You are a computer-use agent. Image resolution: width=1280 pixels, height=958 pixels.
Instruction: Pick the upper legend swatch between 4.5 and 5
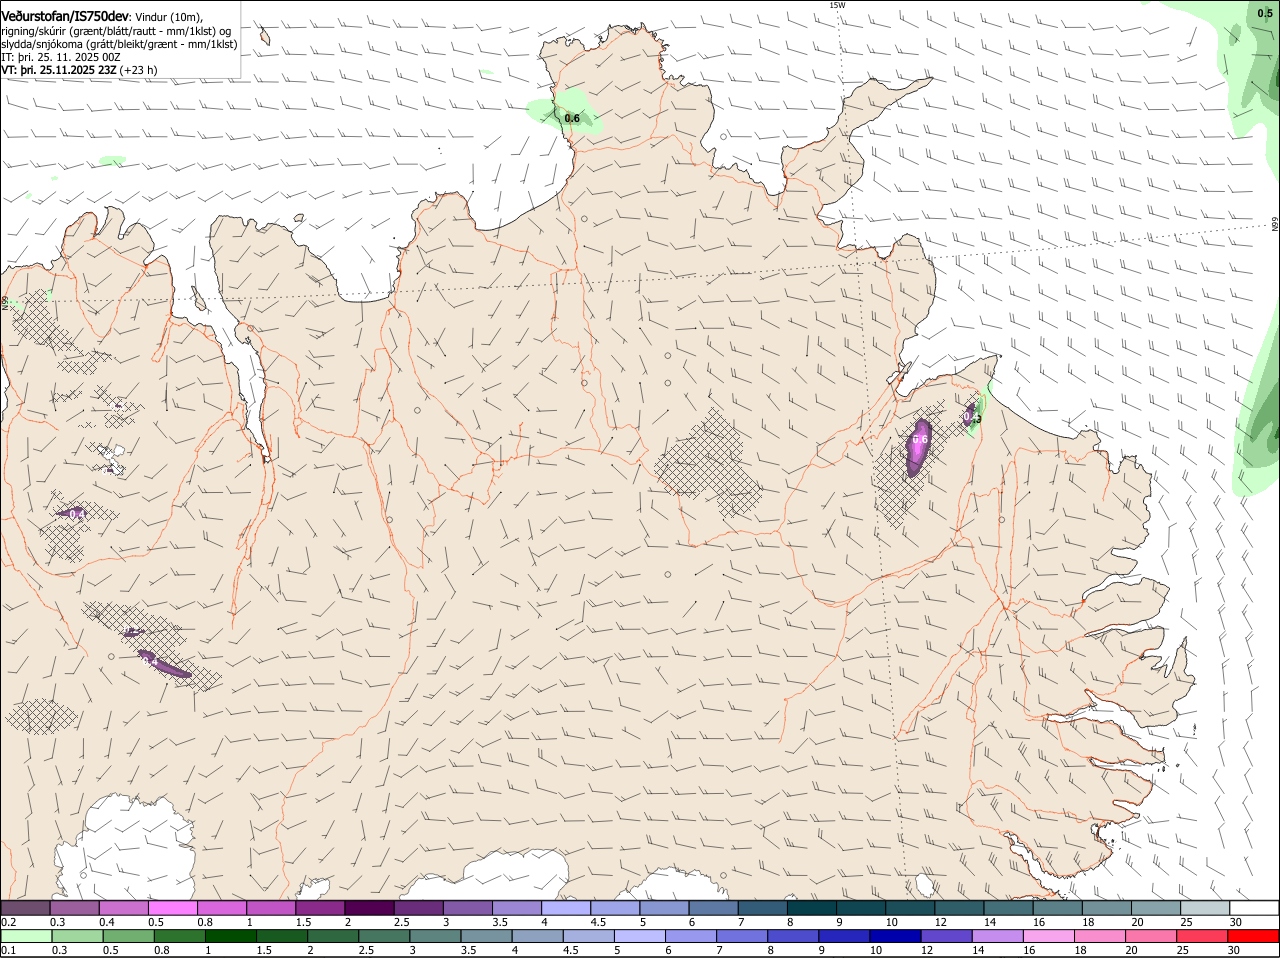click(x=615, y=908)
